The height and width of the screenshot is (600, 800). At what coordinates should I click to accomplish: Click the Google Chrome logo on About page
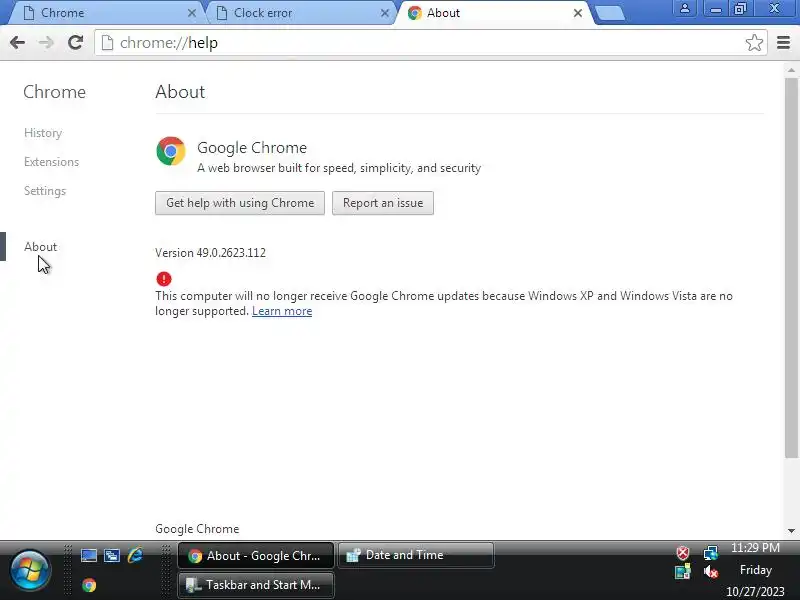click(x=171, y=151)
